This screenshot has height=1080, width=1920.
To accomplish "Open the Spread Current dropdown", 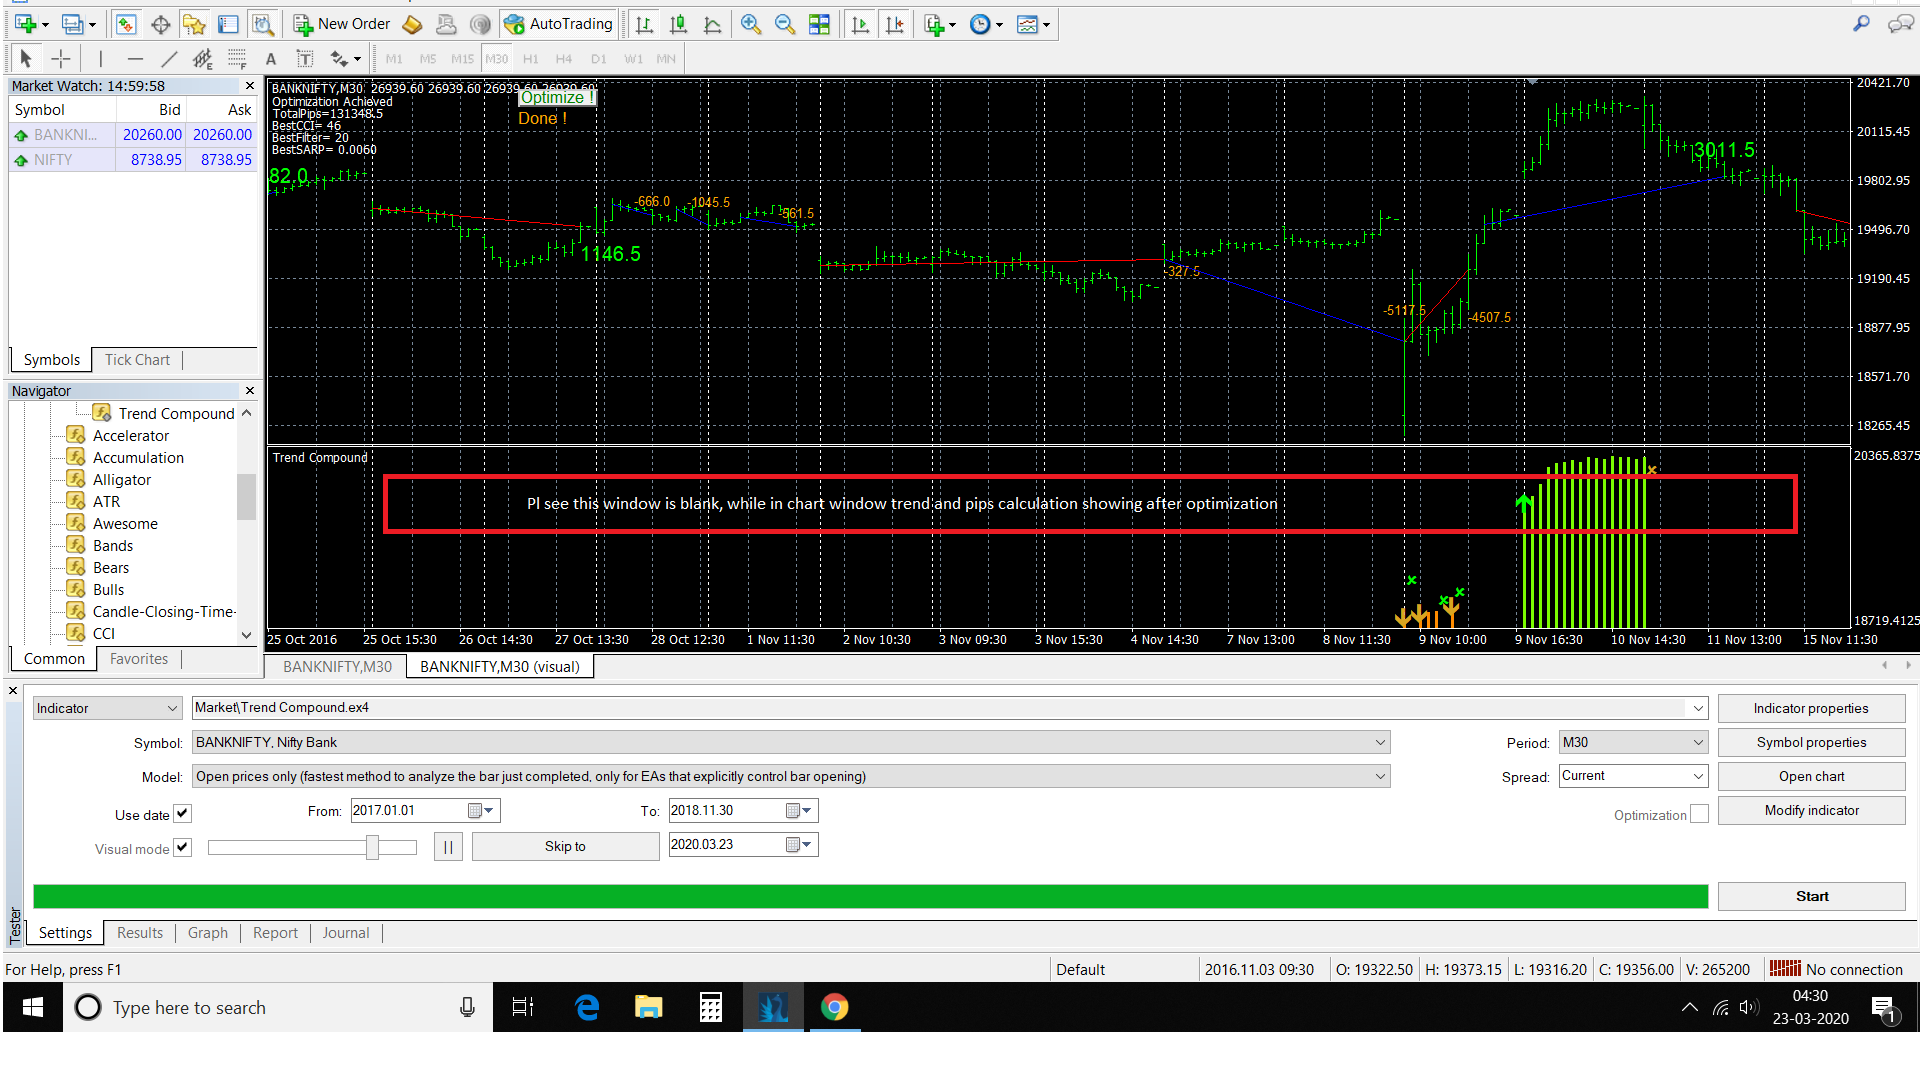I will point(1697,776).
